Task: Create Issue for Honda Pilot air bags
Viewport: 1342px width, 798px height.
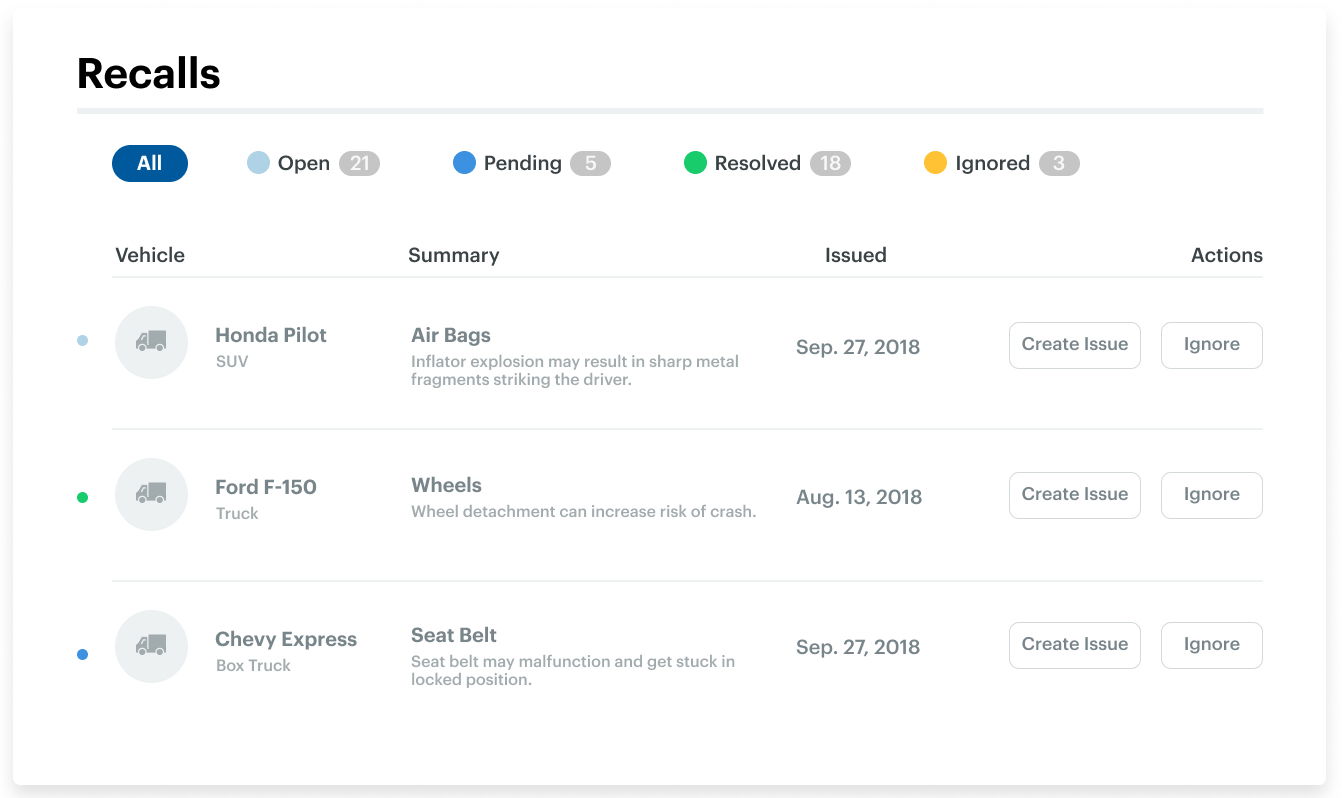Action: 1075,345
